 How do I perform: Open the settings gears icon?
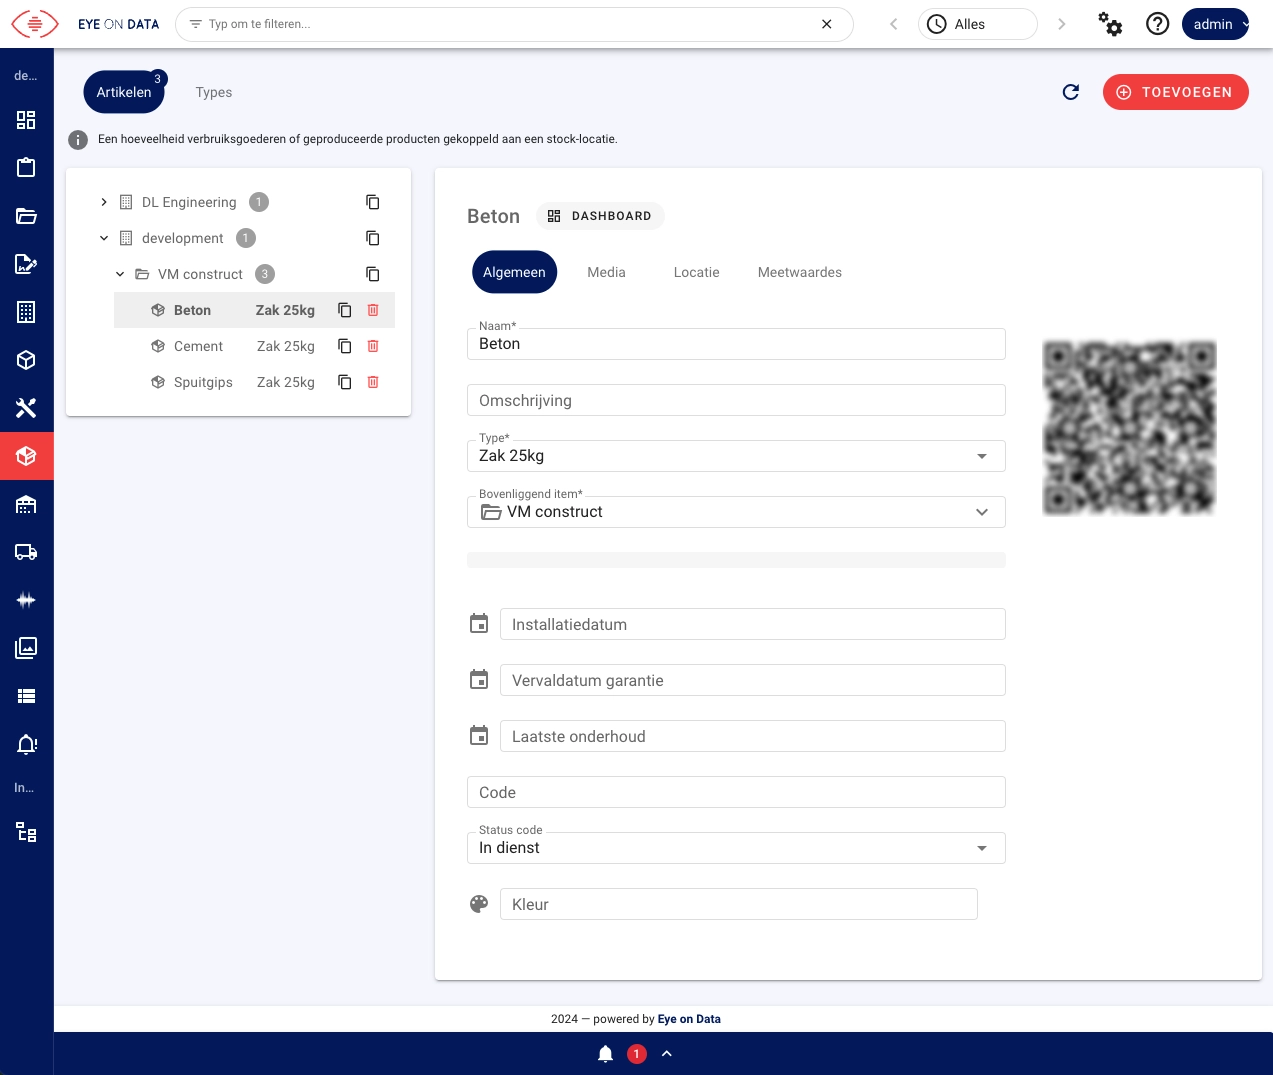click(1110, 24)
